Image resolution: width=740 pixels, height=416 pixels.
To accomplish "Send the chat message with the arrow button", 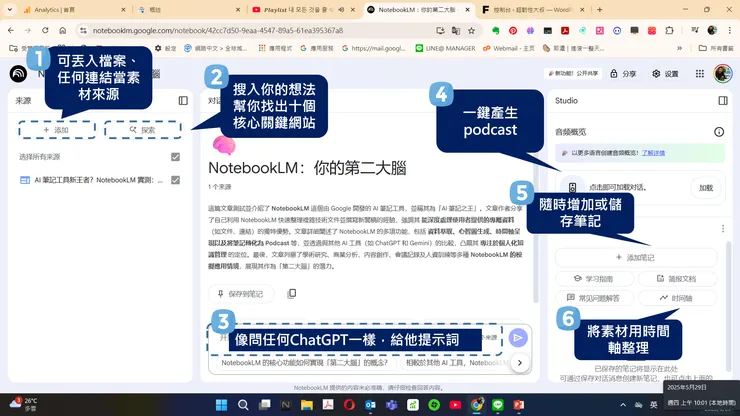I will 518,338.
